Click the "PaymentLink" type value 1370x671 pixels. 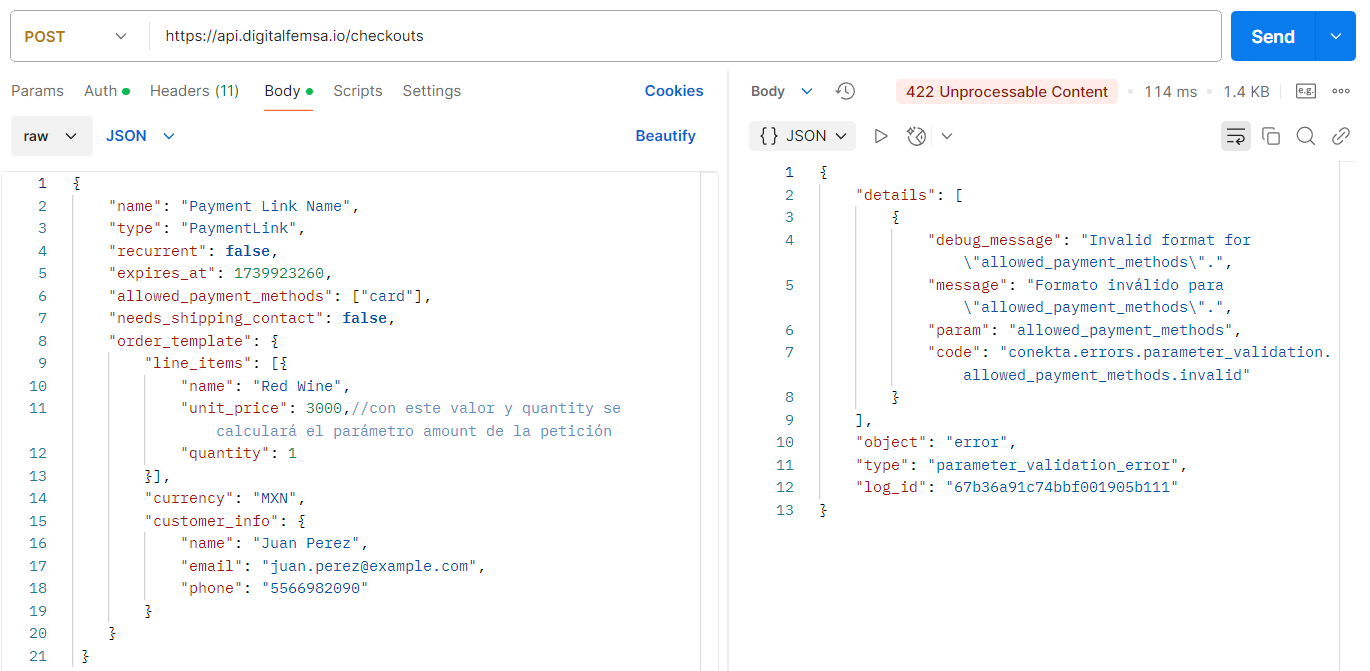(x=239, y=228)
